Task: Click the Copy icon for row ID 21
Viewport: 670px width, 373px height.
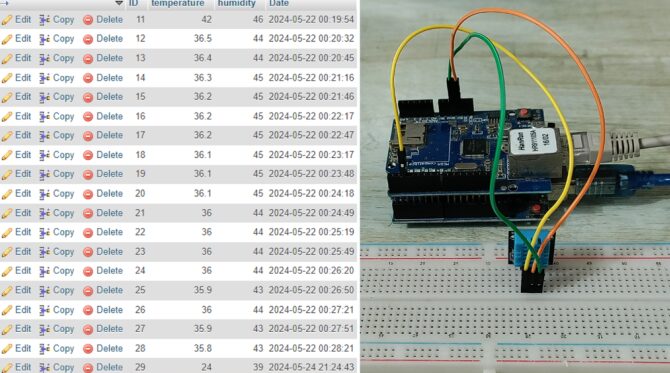Action: [44, 213]
